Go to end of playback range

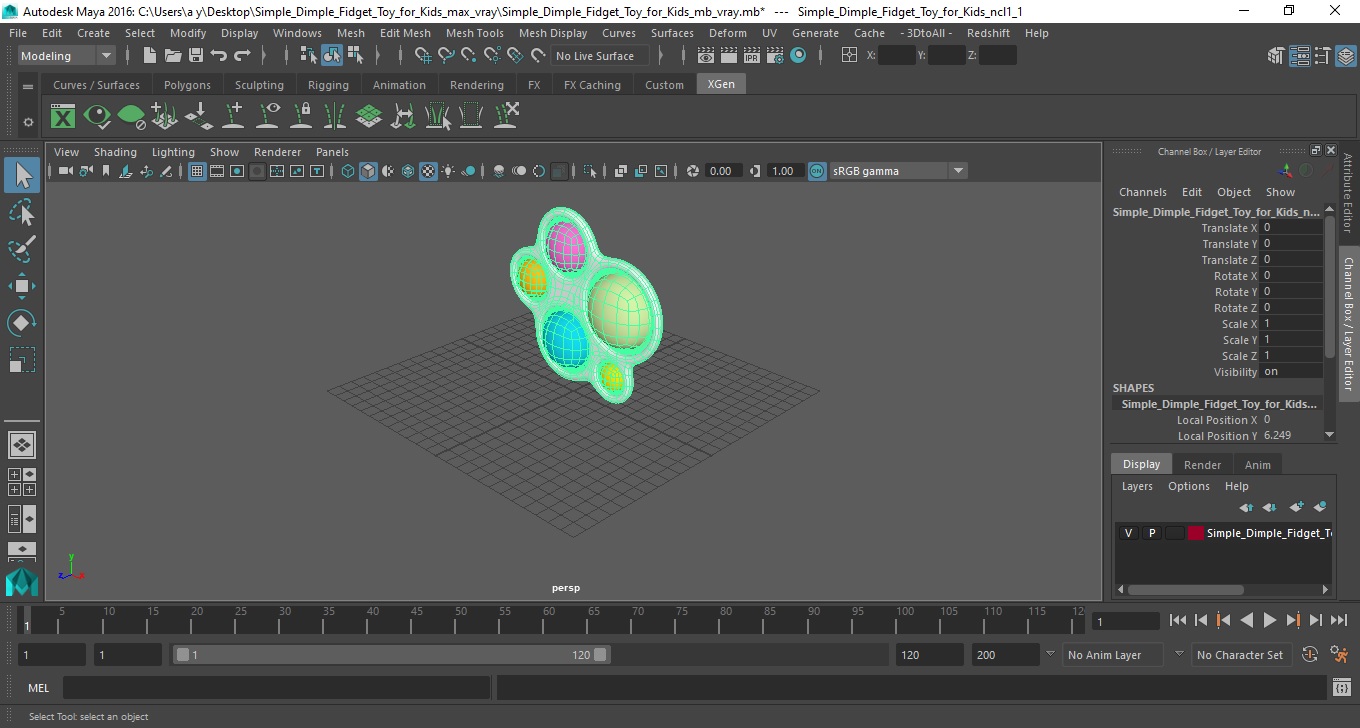click(x=1338, y=621)
